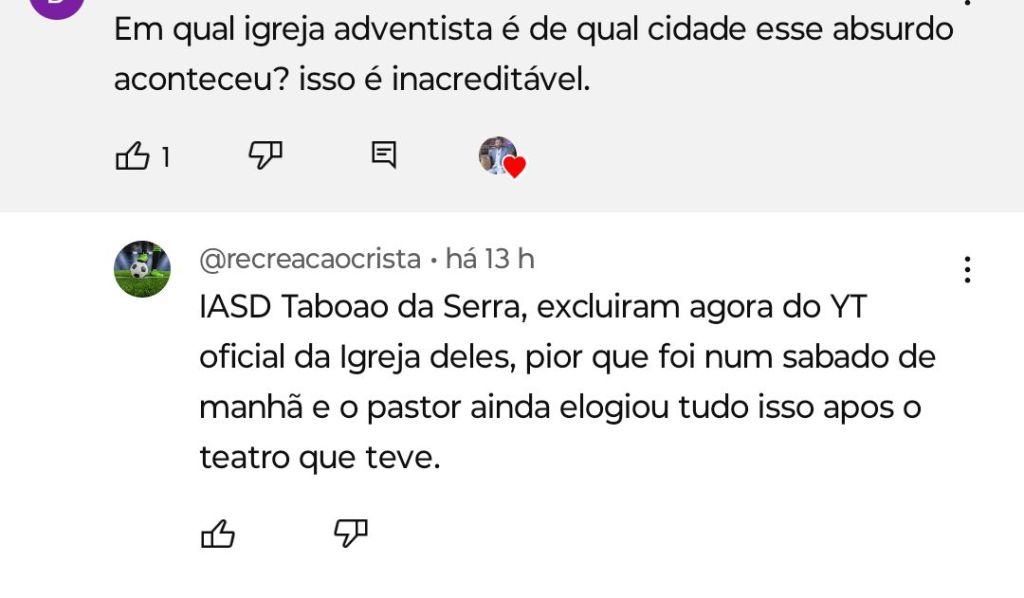Screen dimensions: 1024x598
Task: Click the 'há 13 h' timestamp
Action: [490, 259]
